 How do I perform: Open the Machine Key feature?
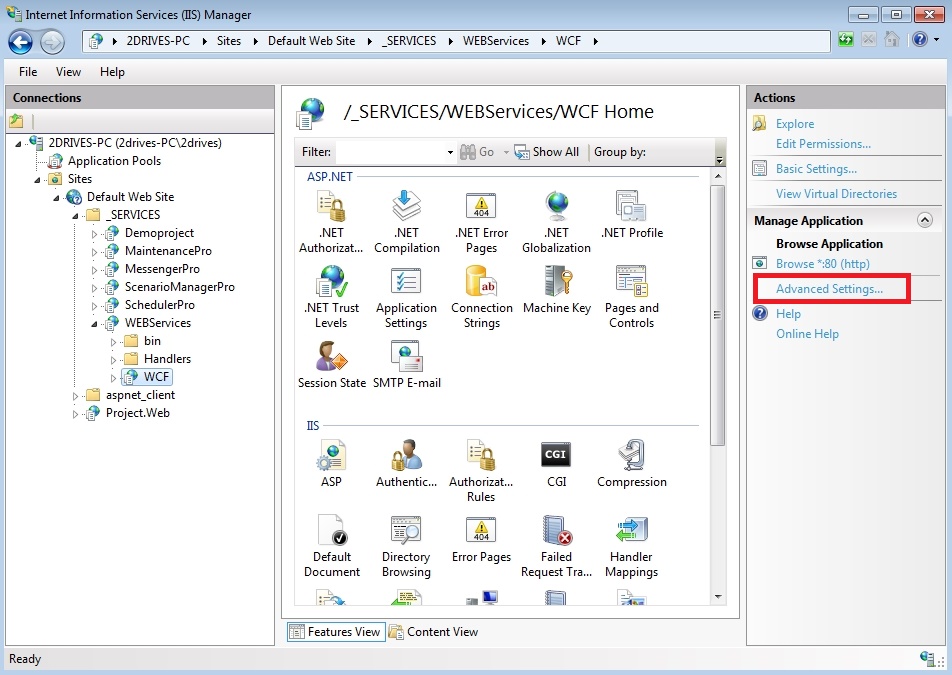pyautogui.click(x=556, y=284)
